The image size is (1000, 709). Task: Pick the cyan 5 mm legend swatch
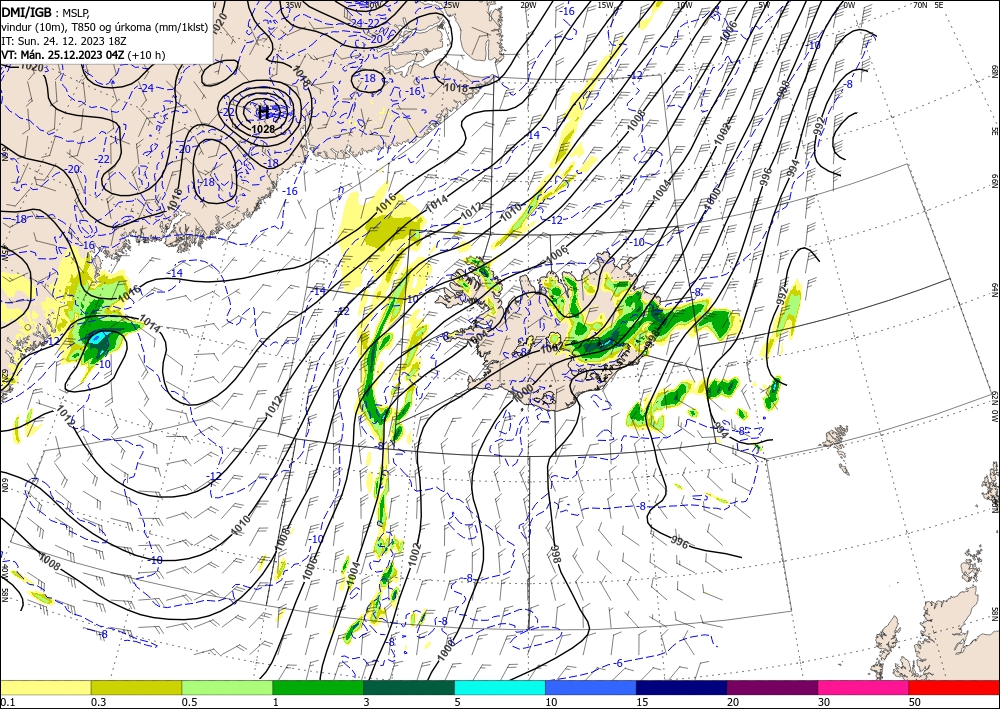[x=500, y=687]
